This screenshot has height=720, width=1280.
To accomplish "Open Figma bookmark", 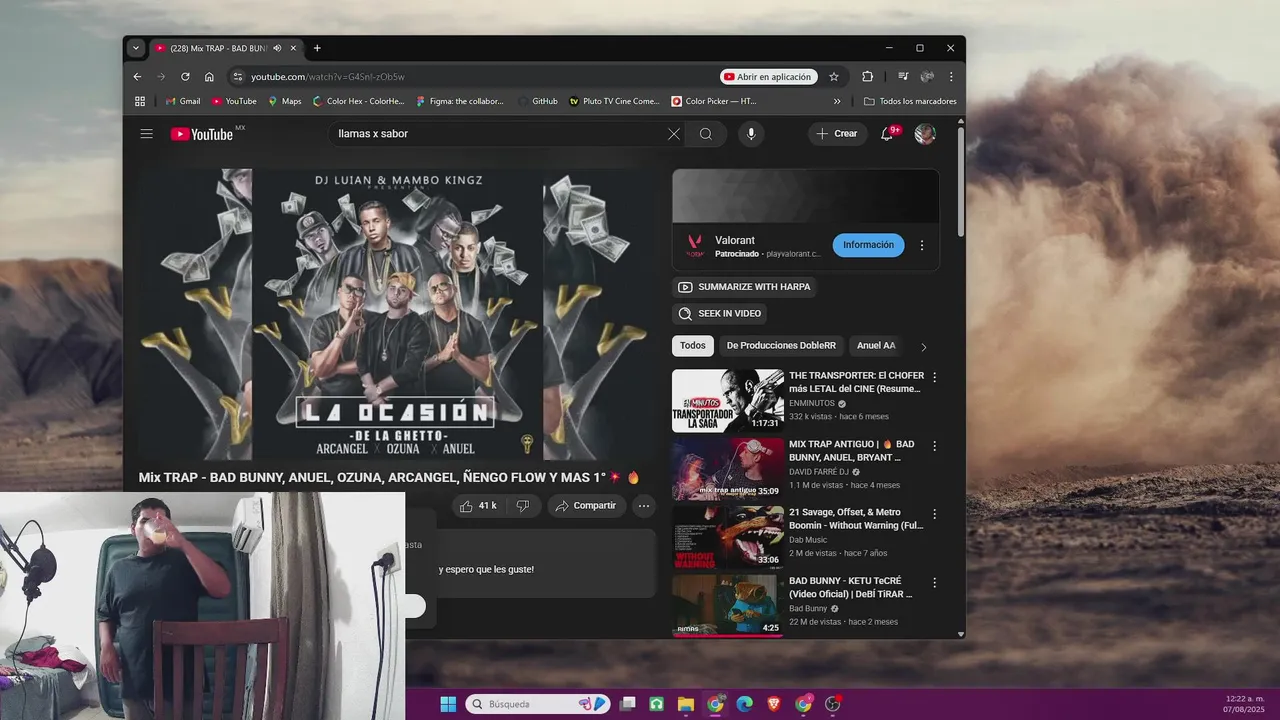I will (459, 101).
